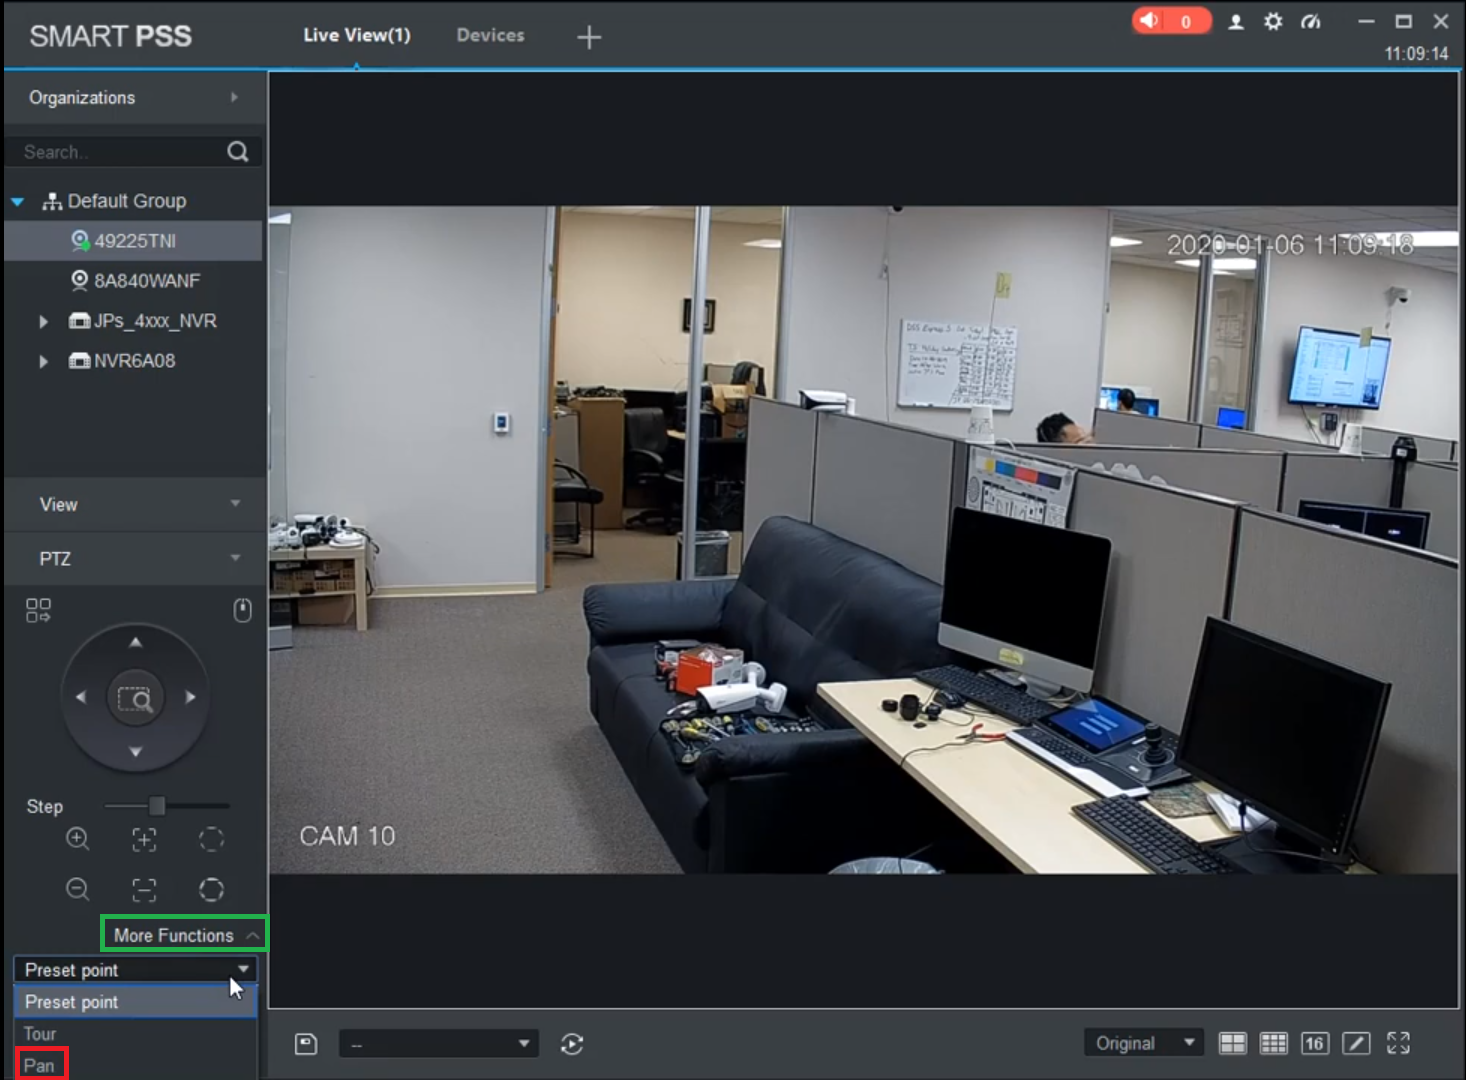The width and height of the screenshot is (1466, 1080).
Task: Switch to 16-split window layout
Action: (x=1314, y=1044)
